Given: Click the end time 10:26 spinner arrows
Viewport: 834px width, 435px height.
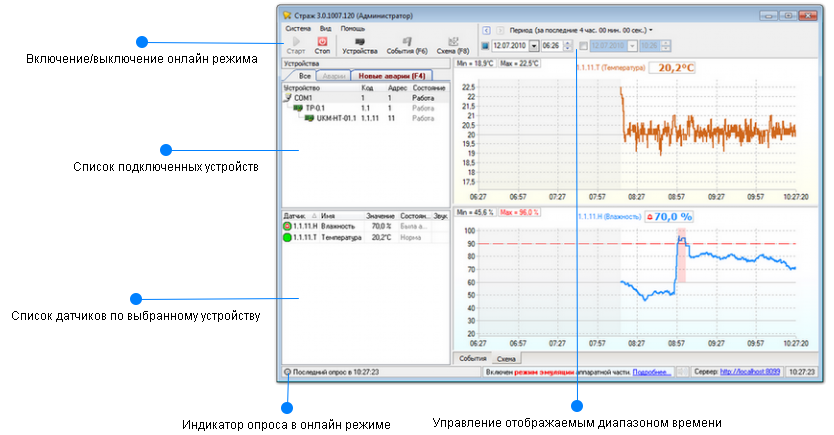Looking at the screenshot, I should click(665, 46).
